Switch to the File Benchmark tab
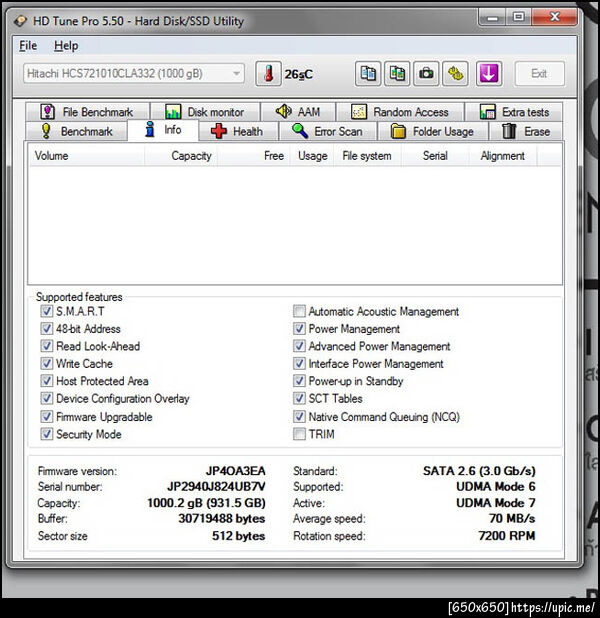600x618 pixels. pos(87,112)
